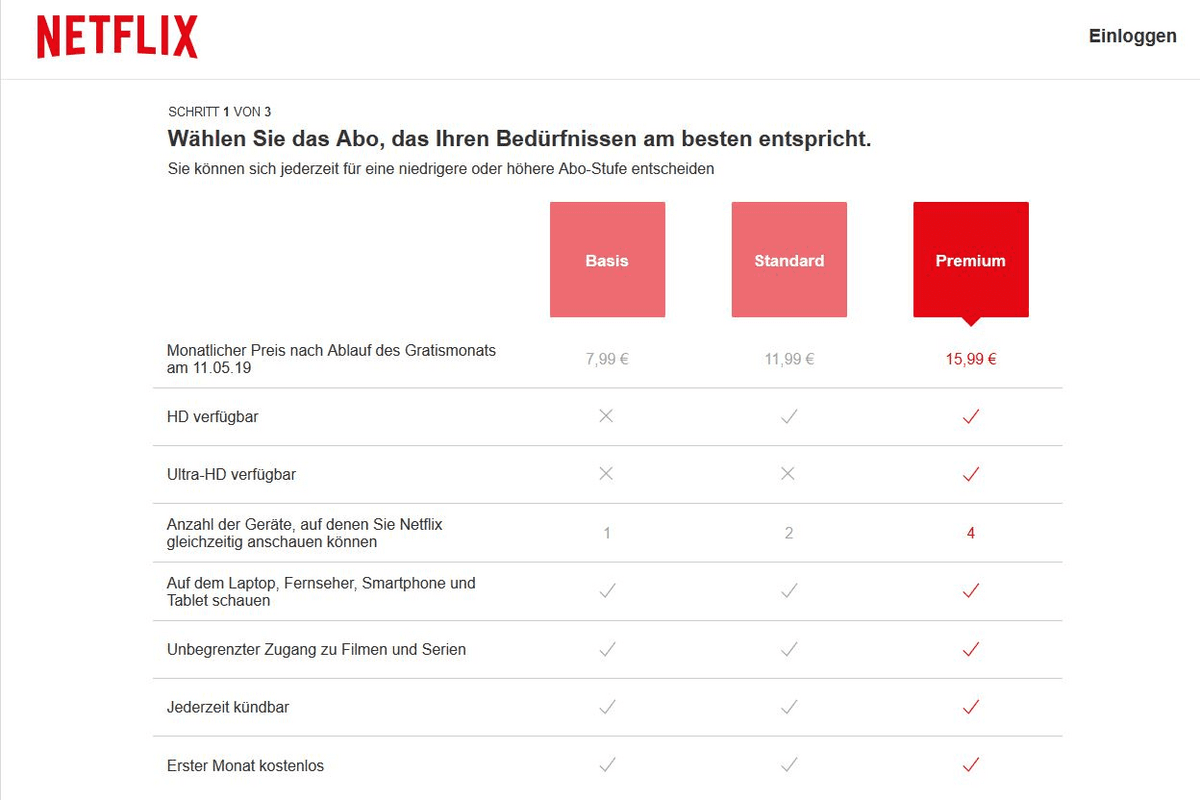Click the 7,99 € Basis price
Image resolution: width=1200 pixels, height=800 pixels.
click(607, 359)
